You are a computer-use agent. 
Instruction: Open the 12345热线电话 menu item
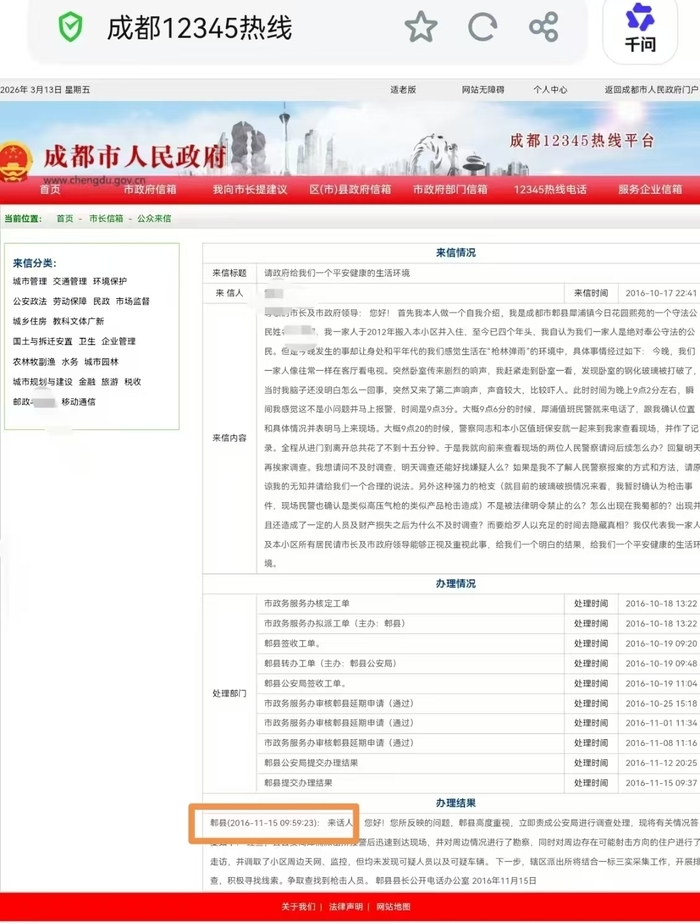click(x=550, y=189)
